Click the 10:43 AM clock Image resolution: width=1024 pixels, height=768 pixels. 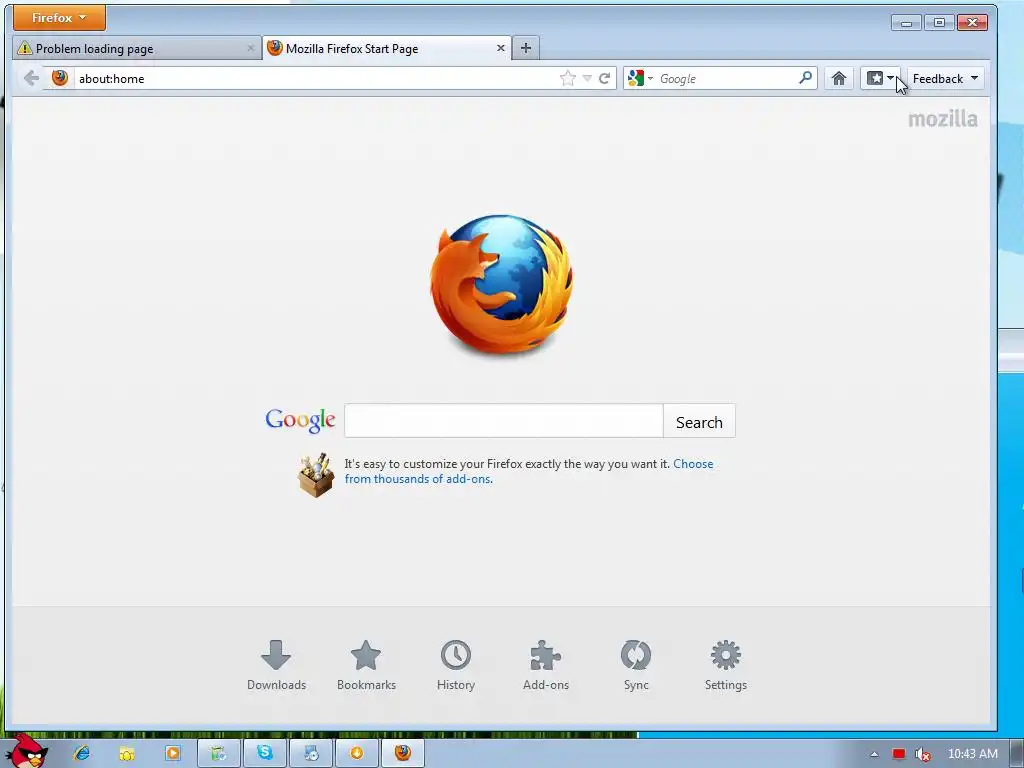[x=972, y=754]
